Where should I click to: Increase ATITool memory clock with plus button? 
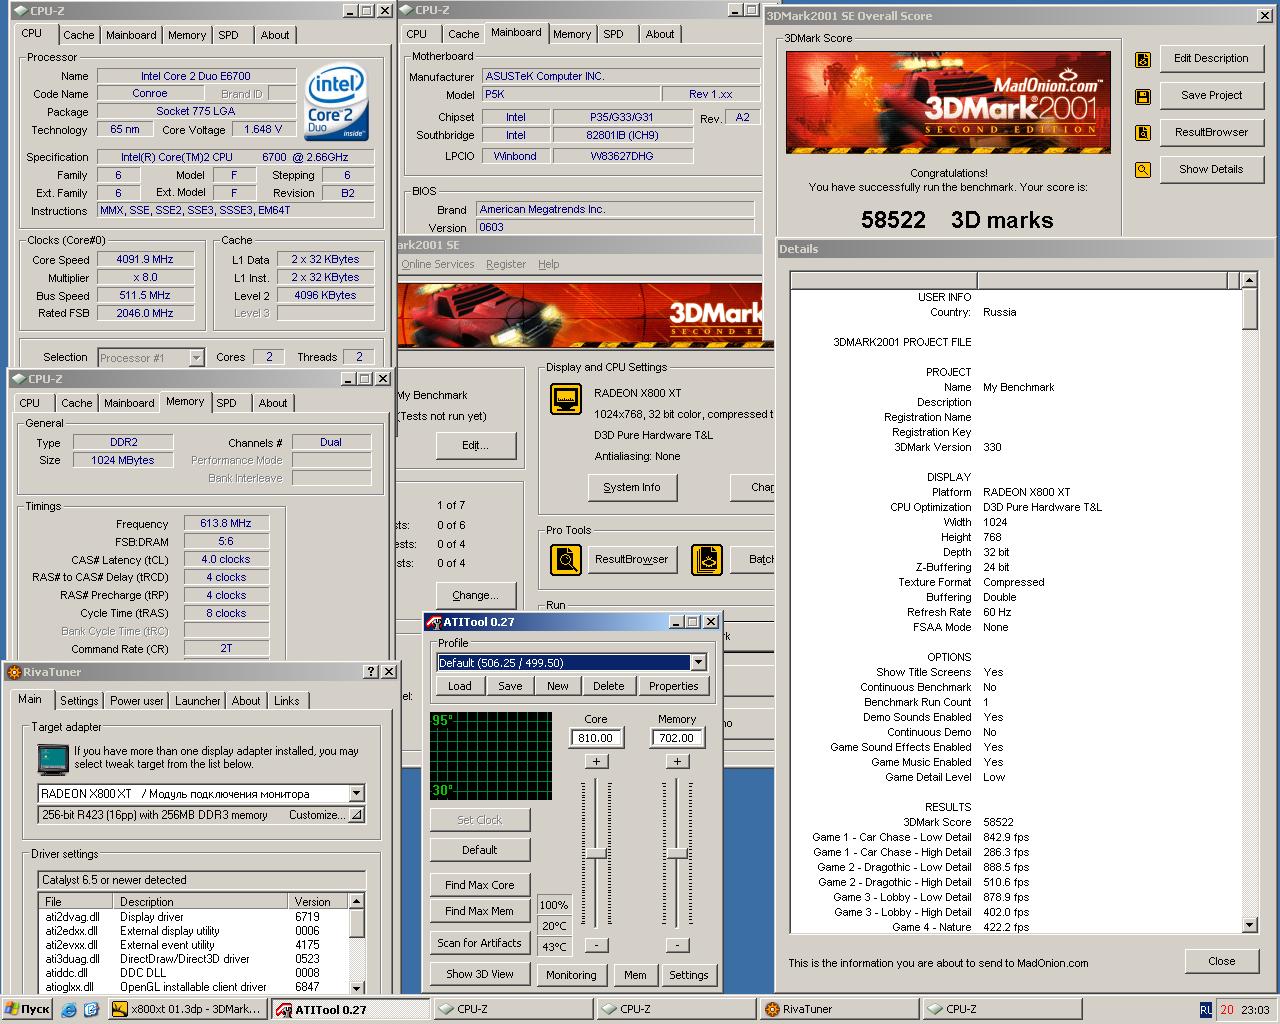click(677, 762)
